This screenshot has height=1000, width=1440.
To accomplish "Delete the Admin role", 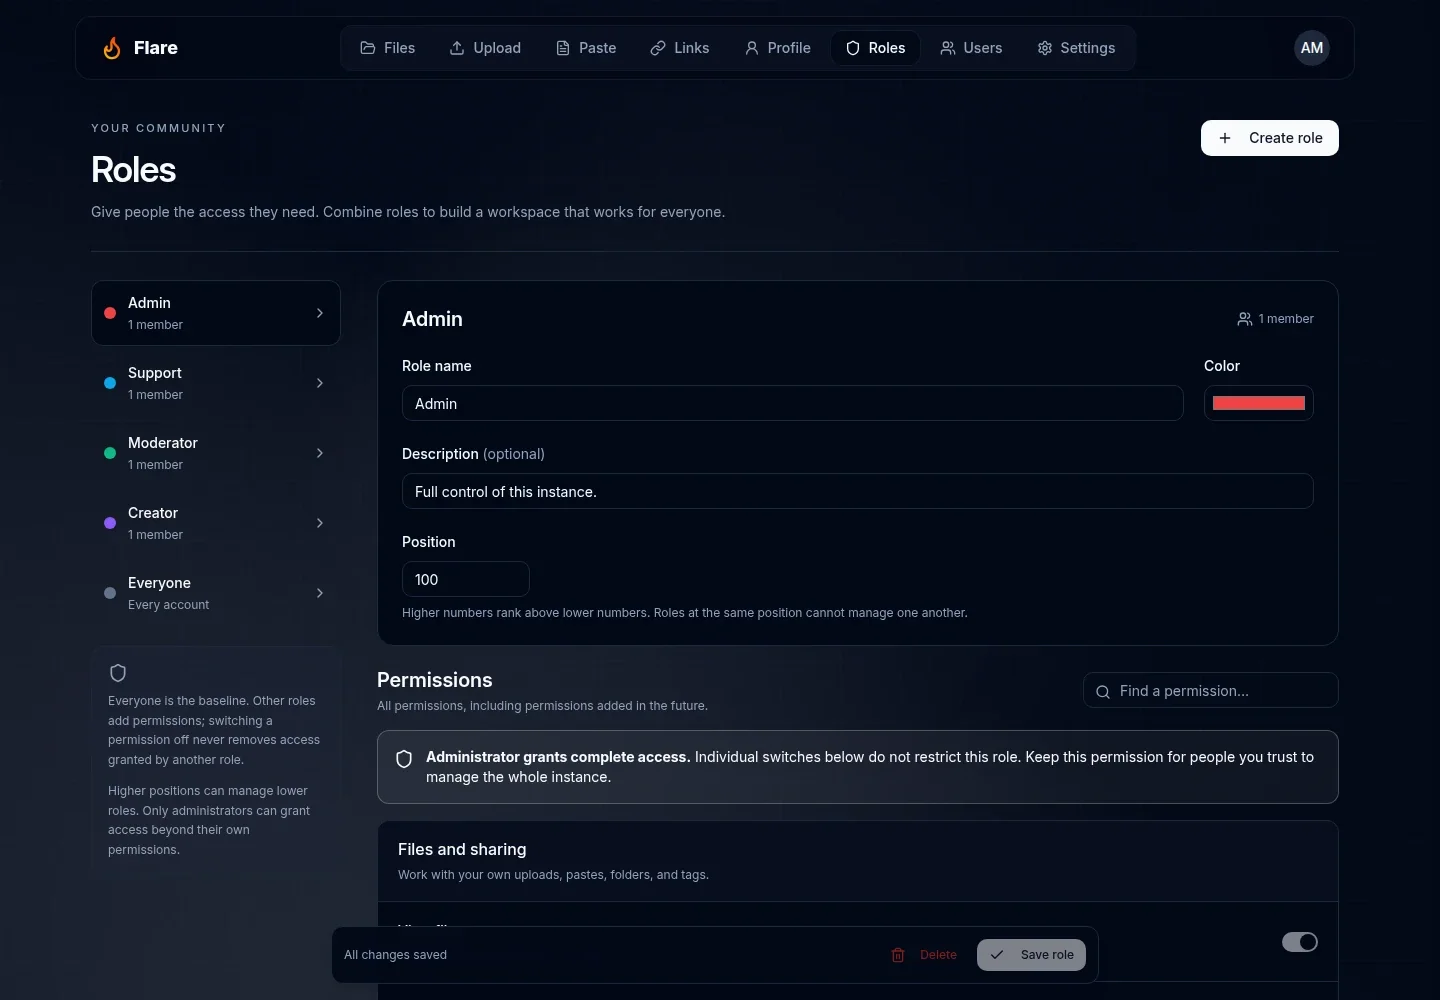I will tap(924, 955).
